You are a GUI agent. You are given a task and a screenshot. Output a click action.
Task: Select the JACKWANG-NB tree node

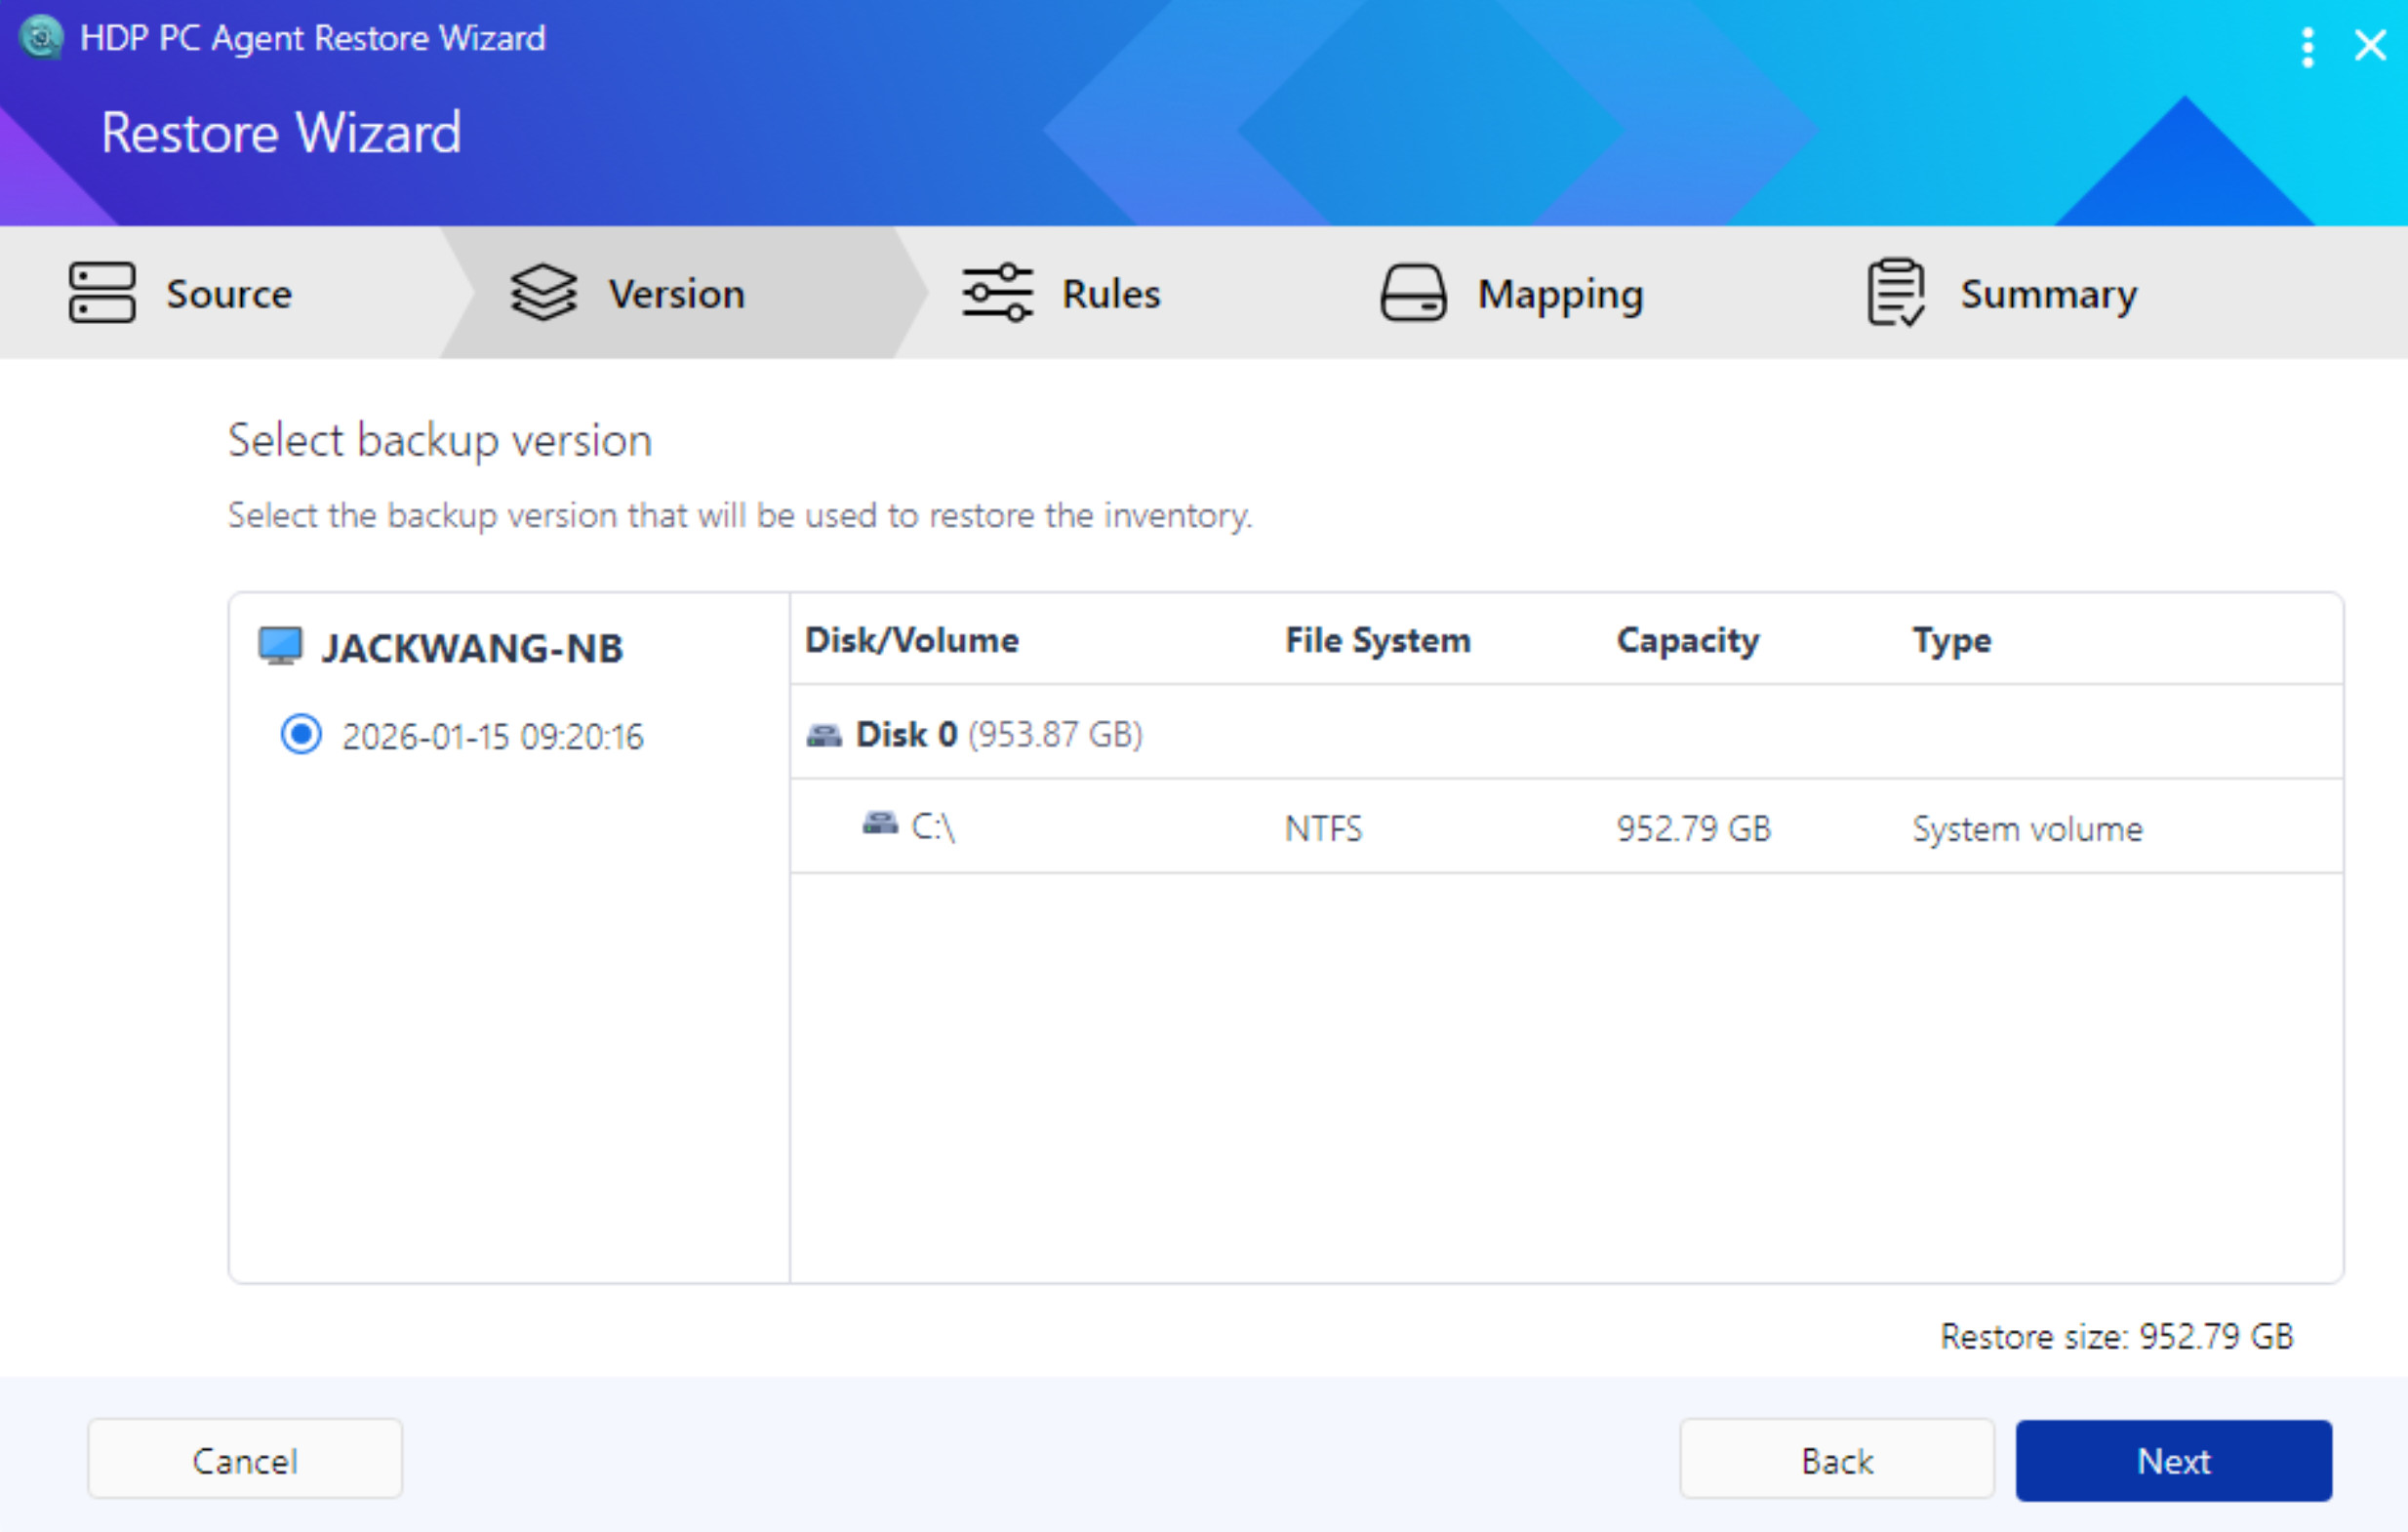click(x=472, y=649)
